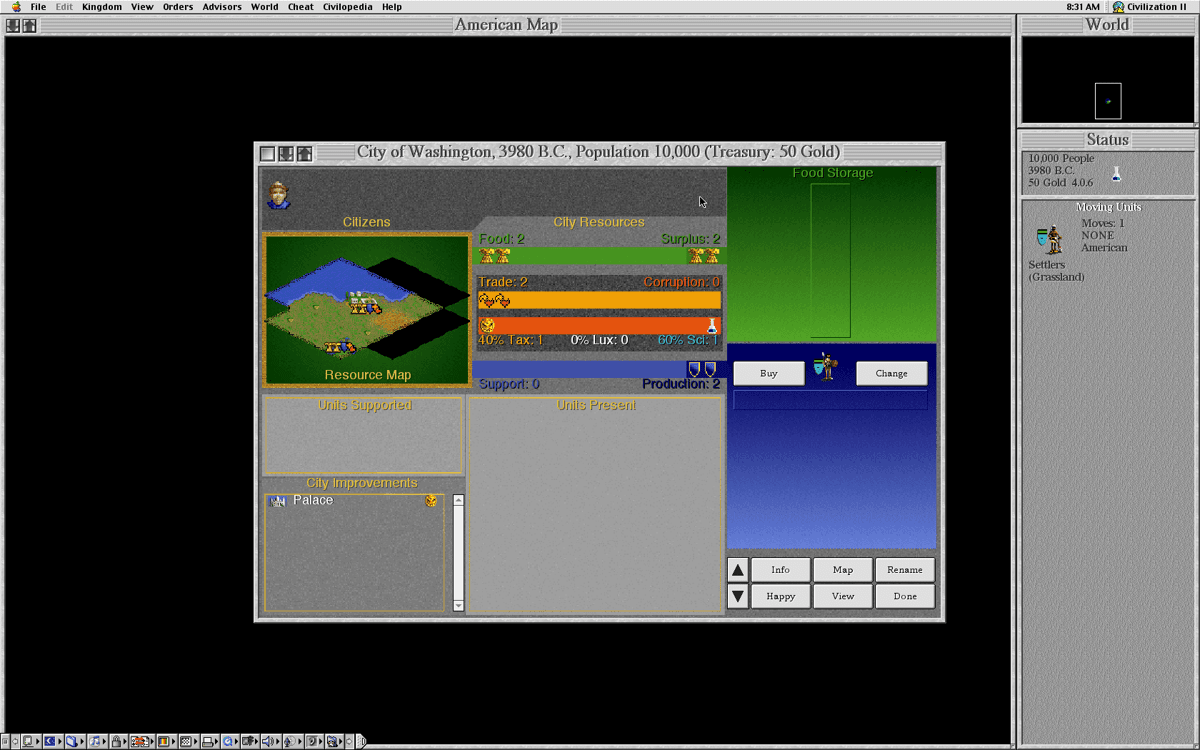1200x750 pixels.
Task: Open the Civilopedia menu
Action: (348, 7)
